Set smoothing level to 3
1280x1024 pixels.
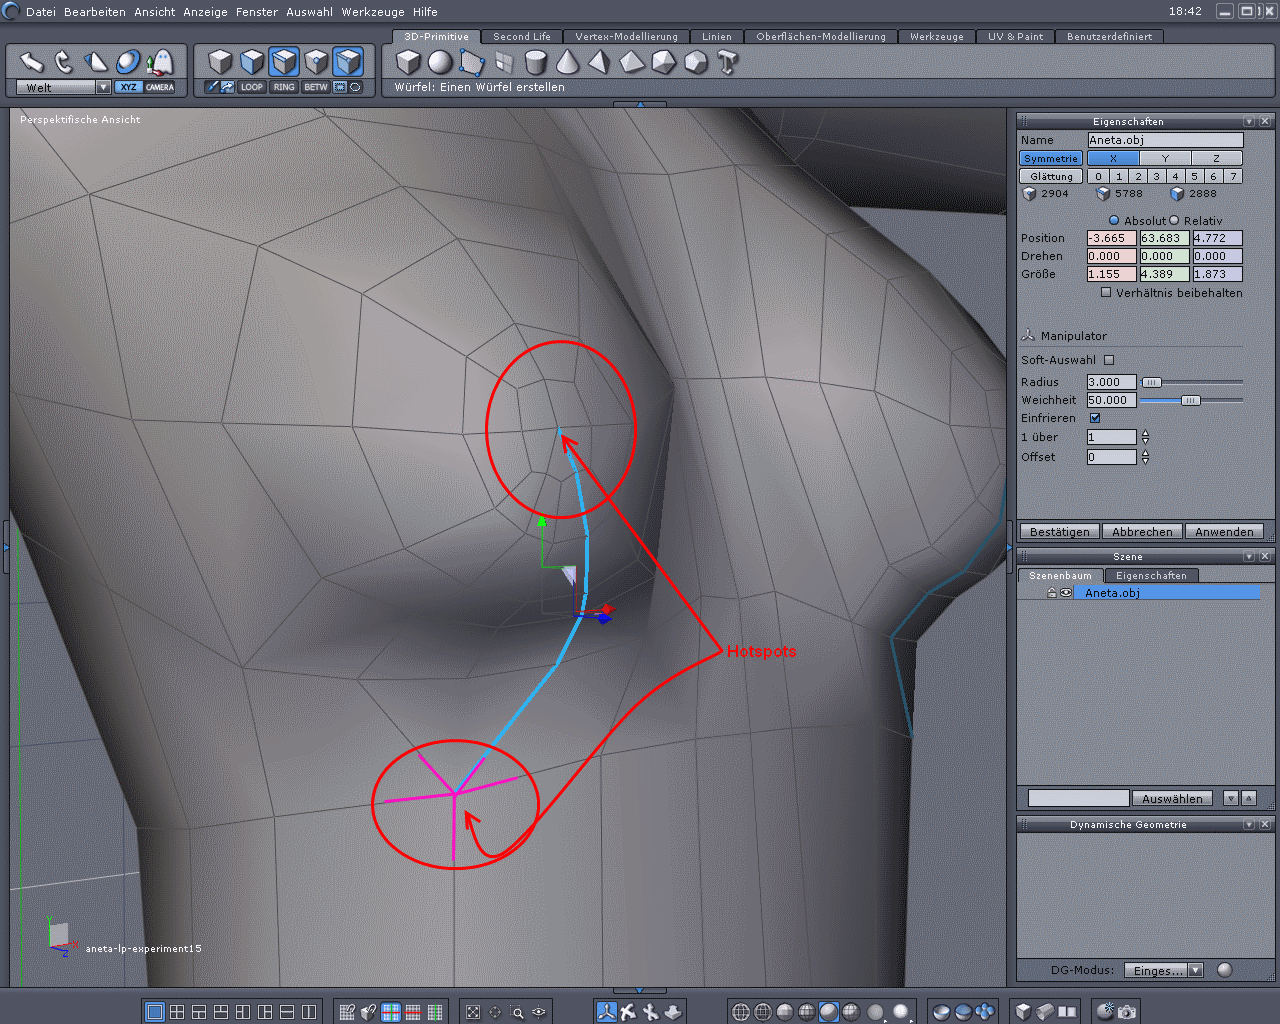click(x=1156, y=176)
